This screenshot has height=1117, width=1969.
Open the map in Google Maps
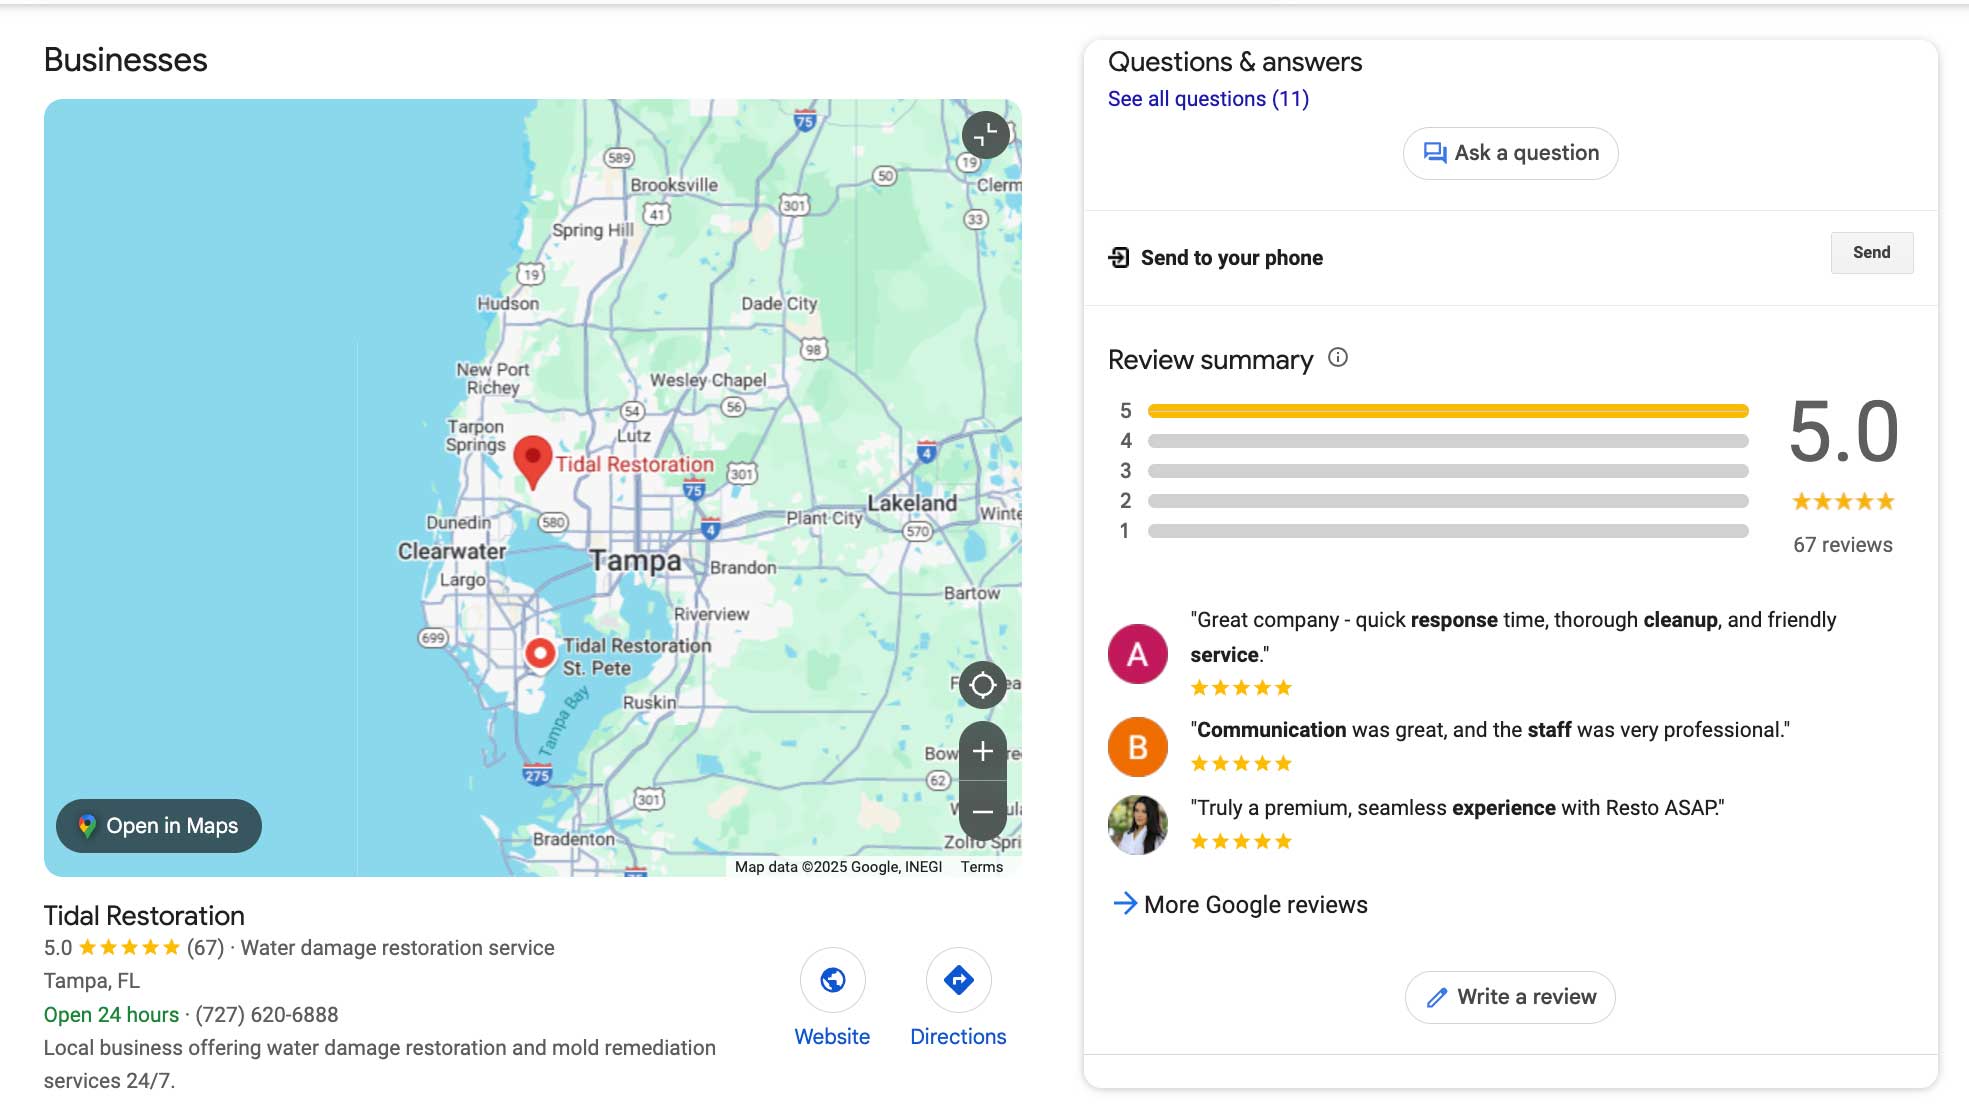[159, 826]
